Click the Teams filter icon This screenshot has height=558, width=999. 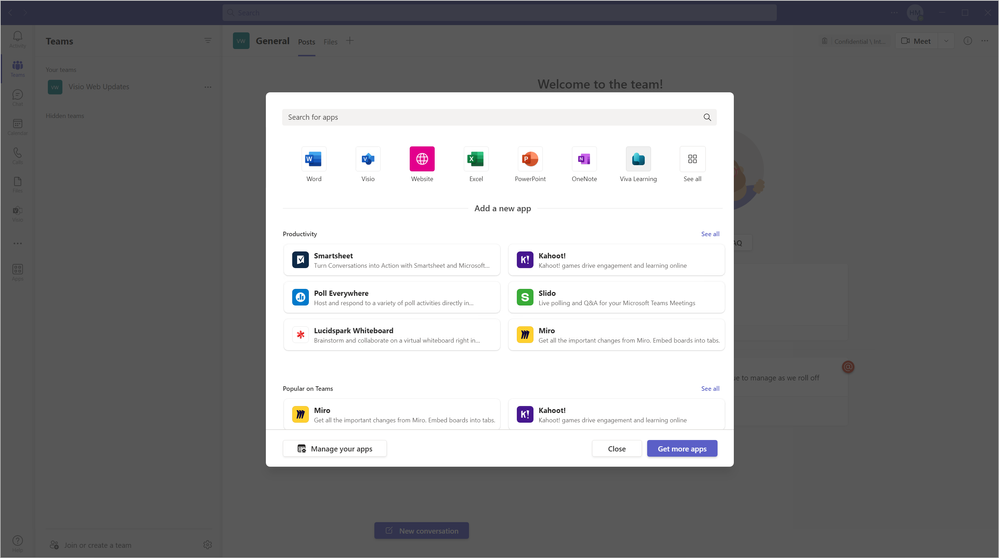[208, 41]
